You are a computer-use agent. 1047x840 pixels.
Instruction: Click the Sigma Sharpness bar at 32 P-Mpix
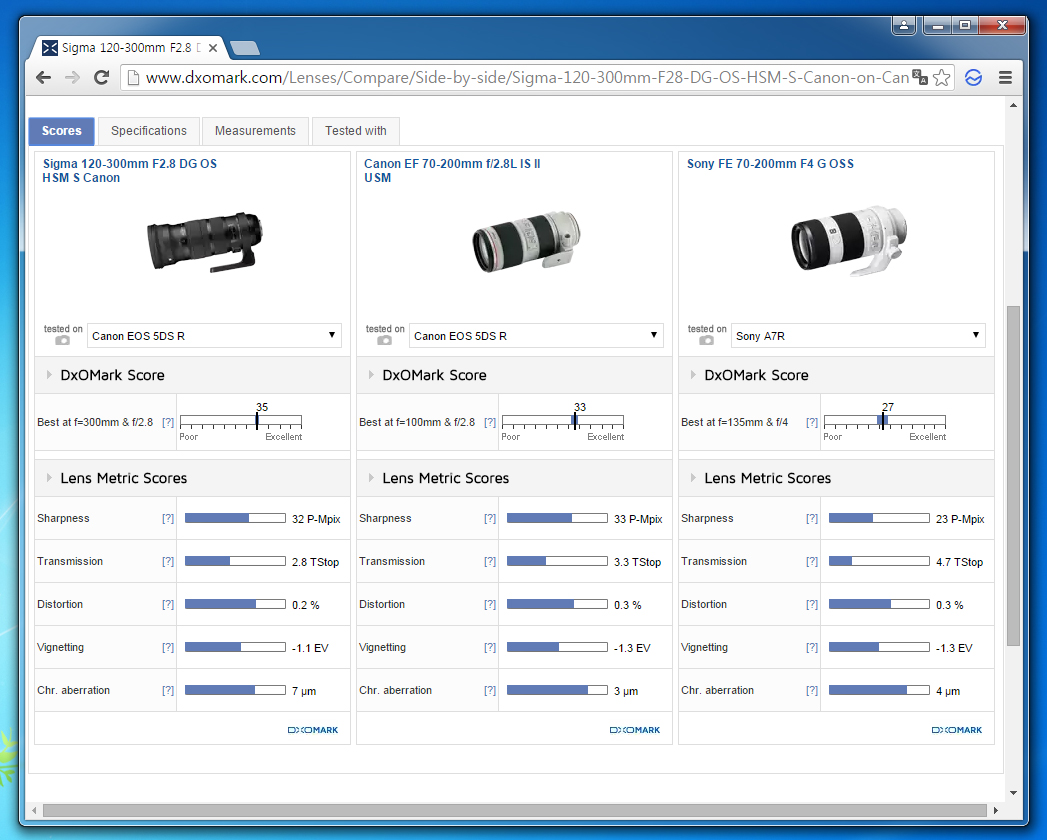(235, 518)
